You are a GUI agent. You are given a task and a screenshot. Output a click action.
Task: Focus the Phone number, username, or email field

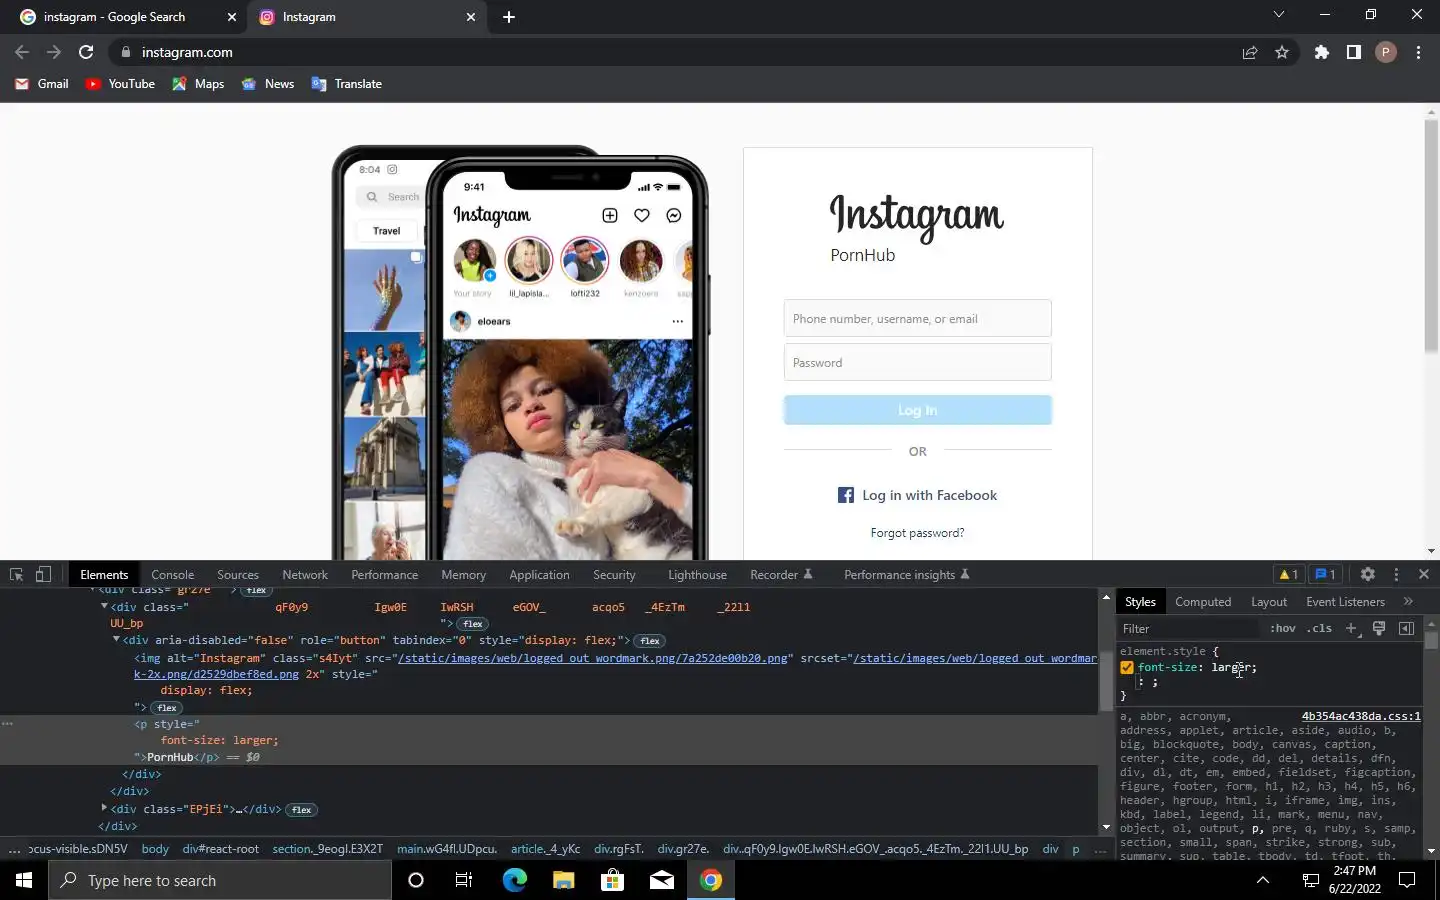pyautogui.click(x=917, y=318)
